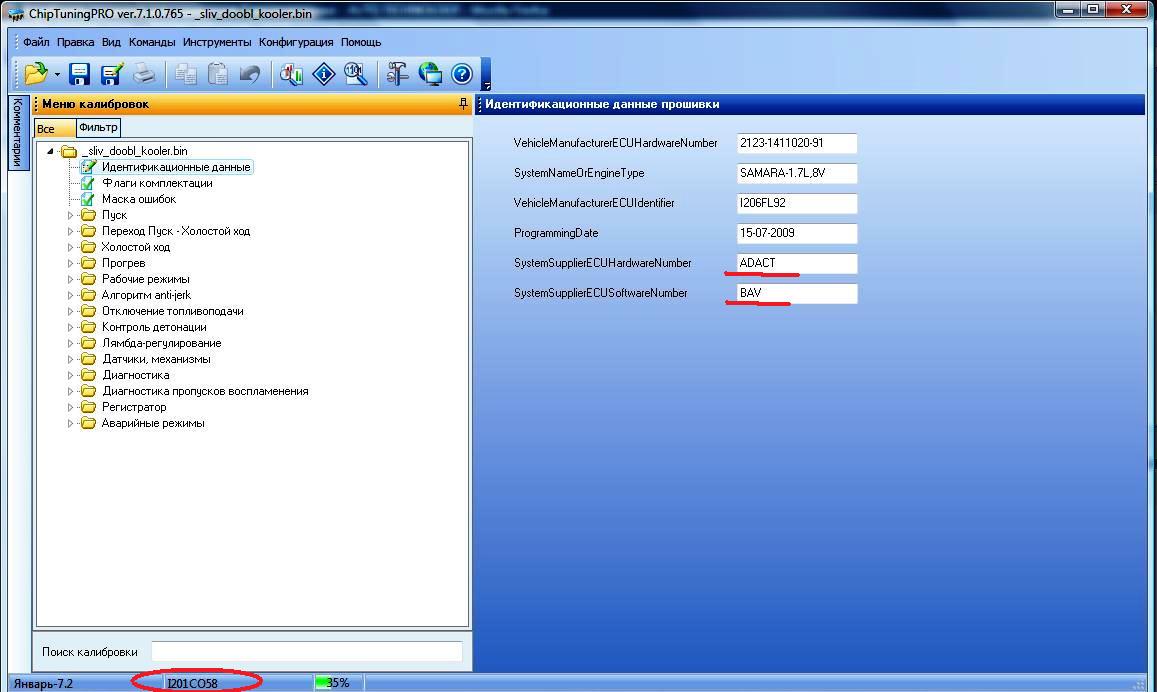The width and height of the screenshot is (1157, 692).
Task: Select the Аварийные режимы tree item
Action: (153, 423)
